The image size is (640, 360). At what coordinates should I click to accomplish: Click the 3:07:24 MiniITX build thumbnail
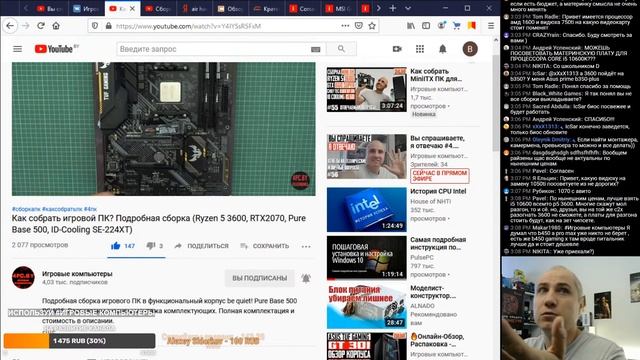[367, 89]
